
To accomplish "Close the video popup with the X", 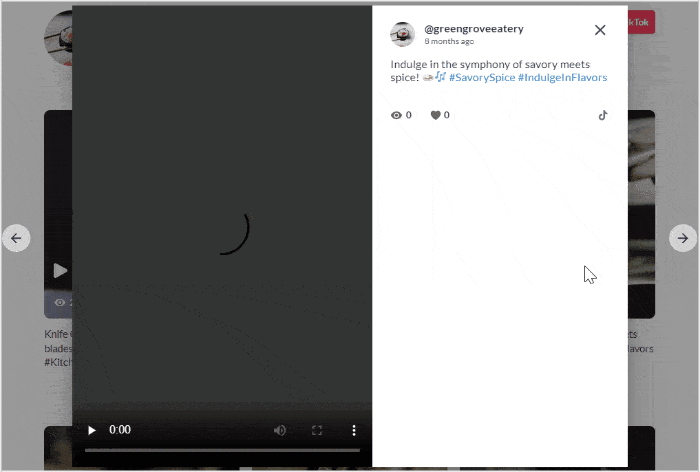I will pyautogui.click(x=600, y=30).
